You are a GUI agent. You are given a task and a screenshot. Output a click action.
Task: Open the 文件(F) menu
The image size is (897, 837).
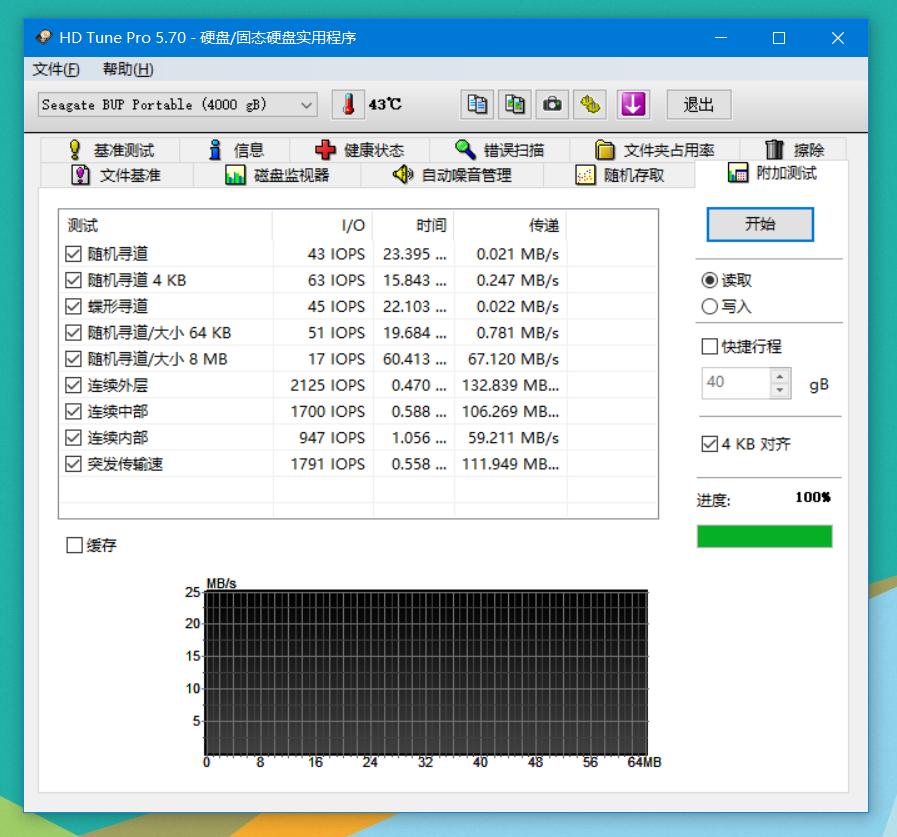coord(56,69)
